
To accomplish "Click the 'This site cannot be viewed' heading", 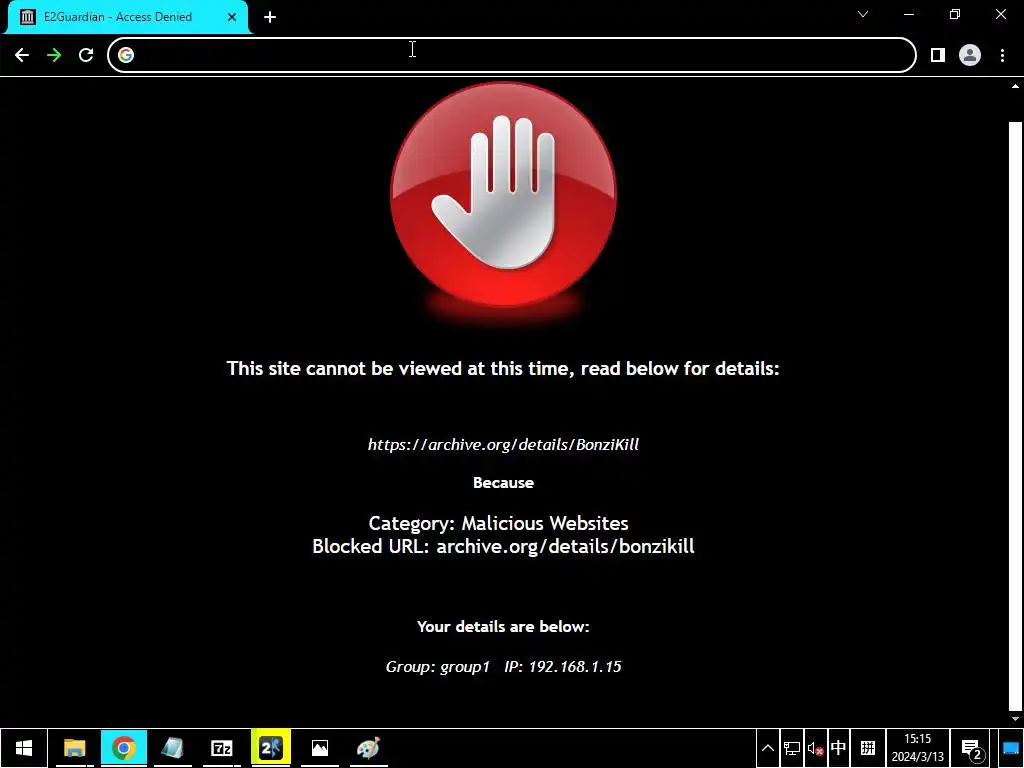I will click(504, 368).
